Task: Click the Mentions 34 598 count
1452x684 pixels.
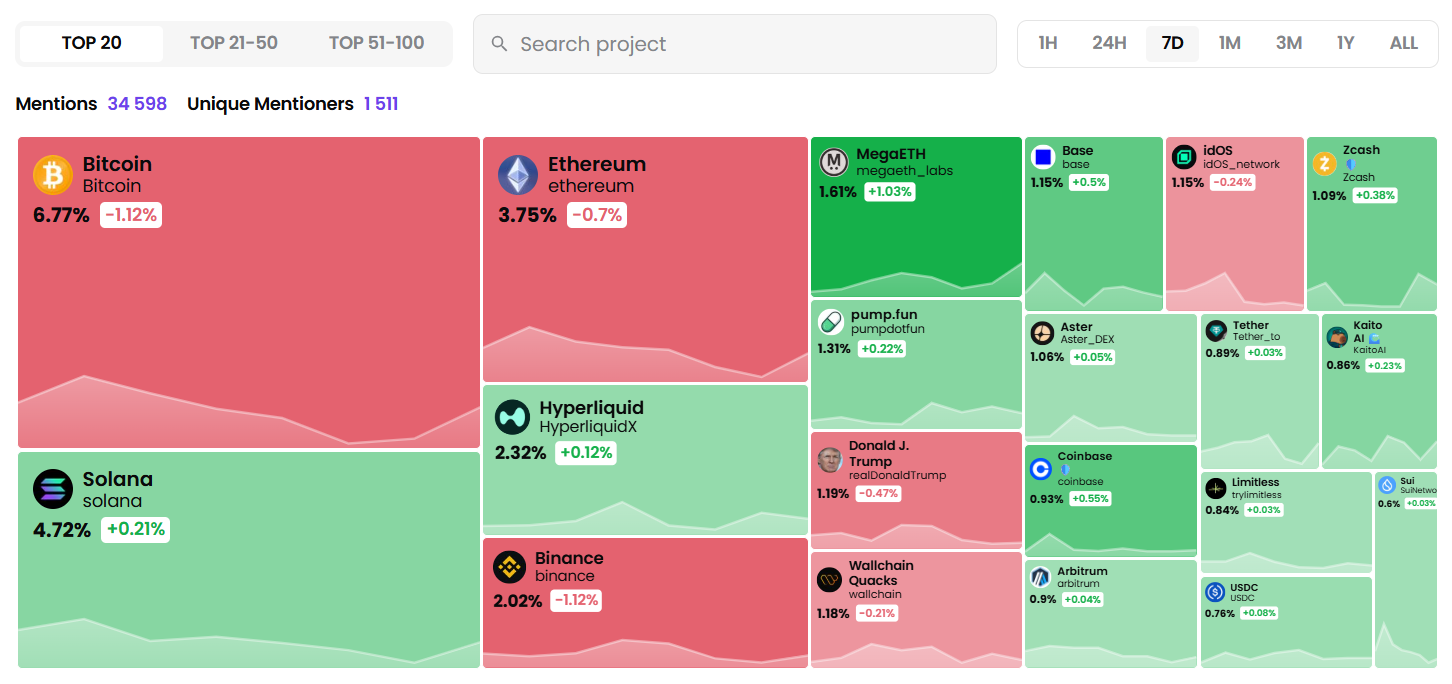Action: tap(138, 104)
